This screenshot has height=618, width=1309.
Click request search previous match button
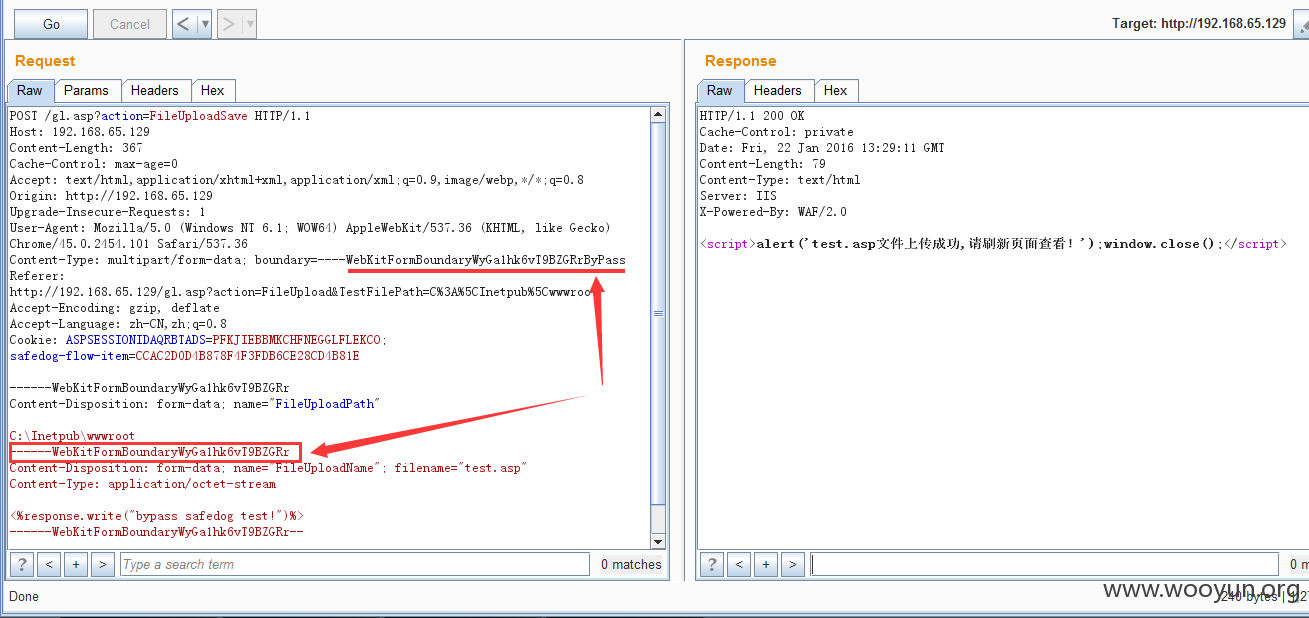[49, 564]
